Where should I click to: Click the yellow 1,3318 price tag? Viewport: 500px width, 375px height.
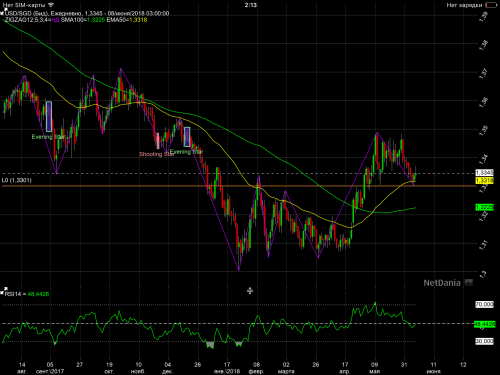point(484,181)
